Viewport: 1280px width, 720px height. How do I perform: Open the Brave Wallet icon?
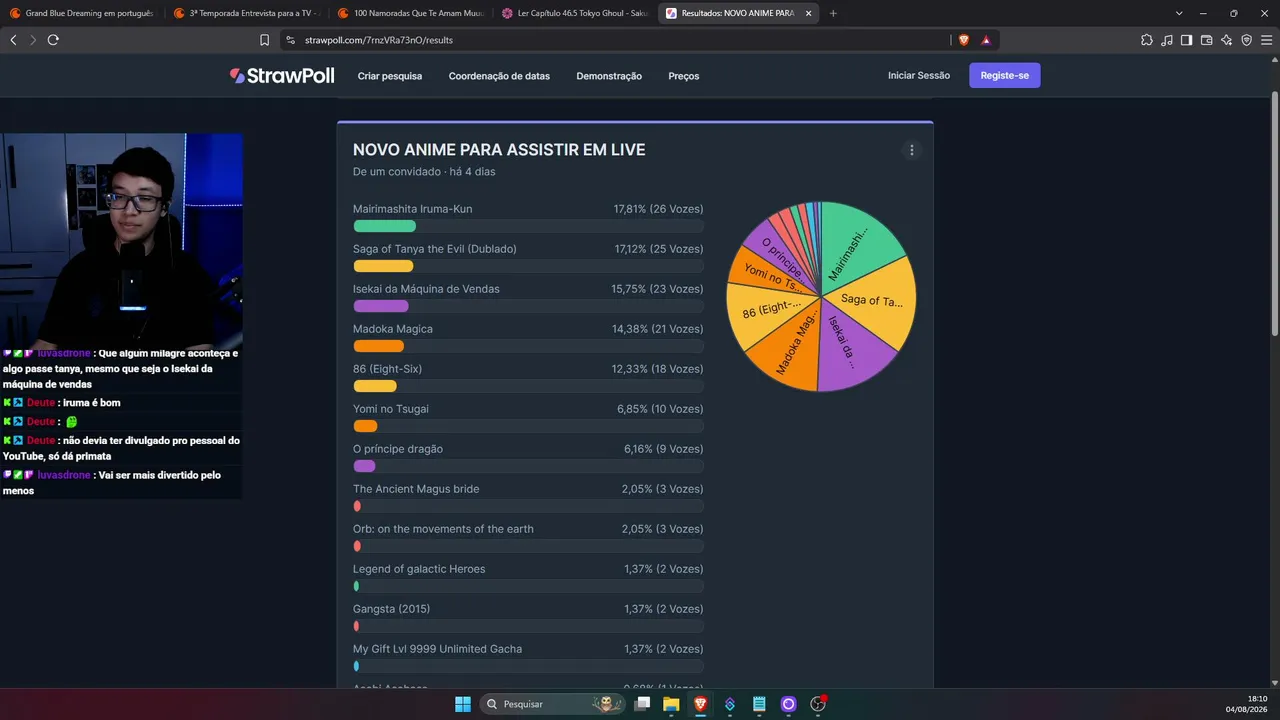click(1206, 40)
